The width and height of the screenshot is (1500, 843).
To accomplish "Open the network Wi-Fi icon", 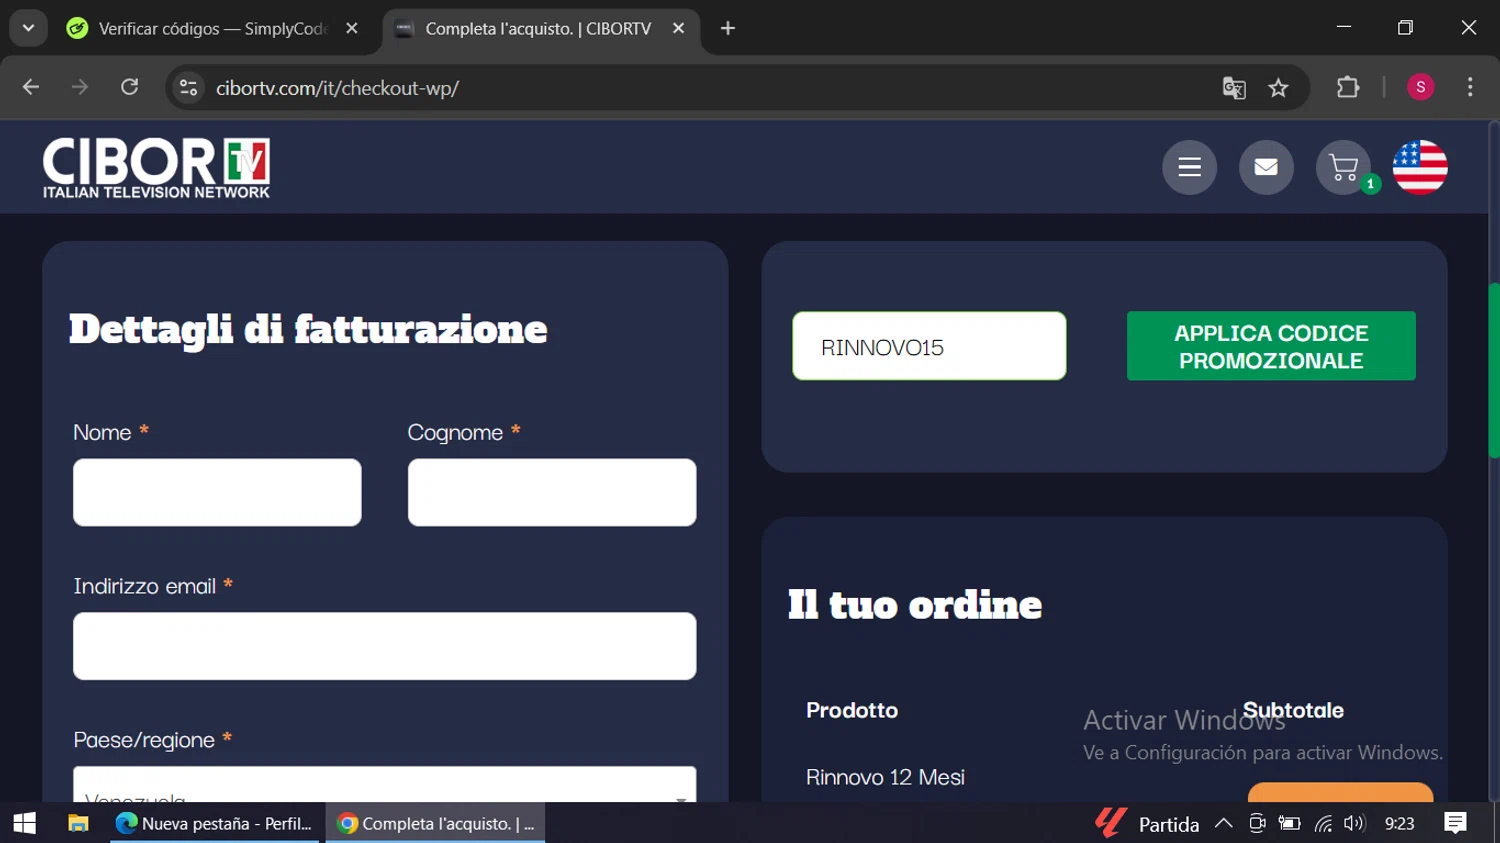I will [x=1323, y=823].
